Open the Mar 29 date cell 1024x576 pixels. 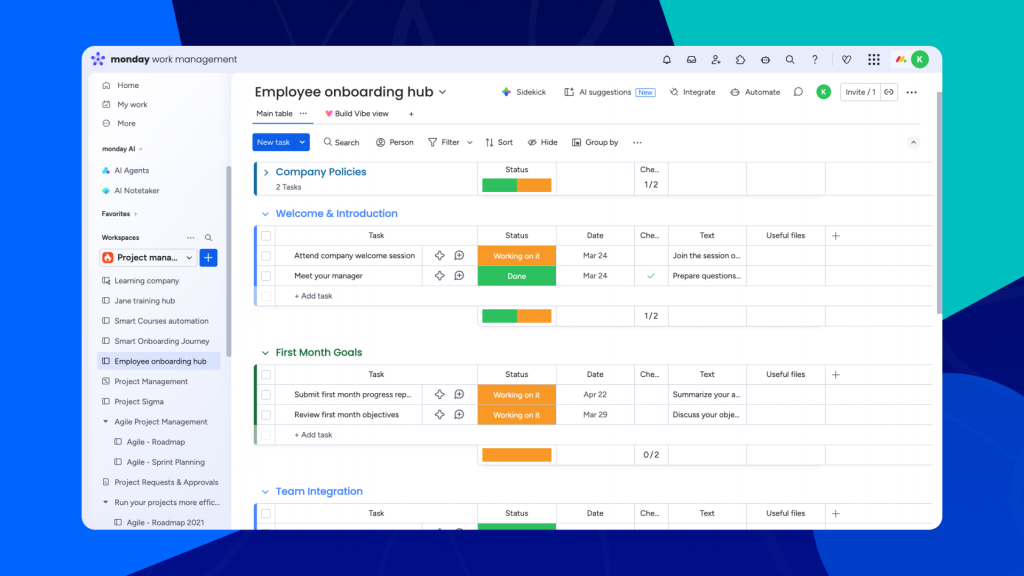pos(595,415)
